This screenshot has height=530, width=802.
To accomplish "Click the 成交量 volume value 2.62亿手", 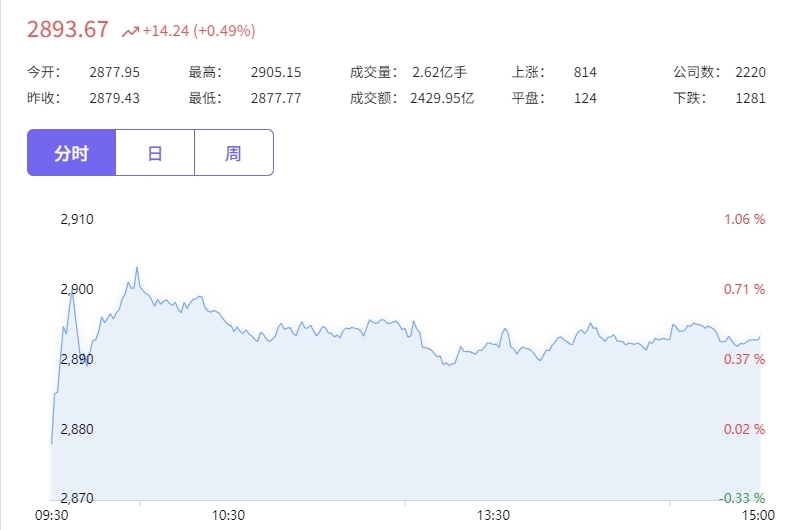I will coord(440,72).
